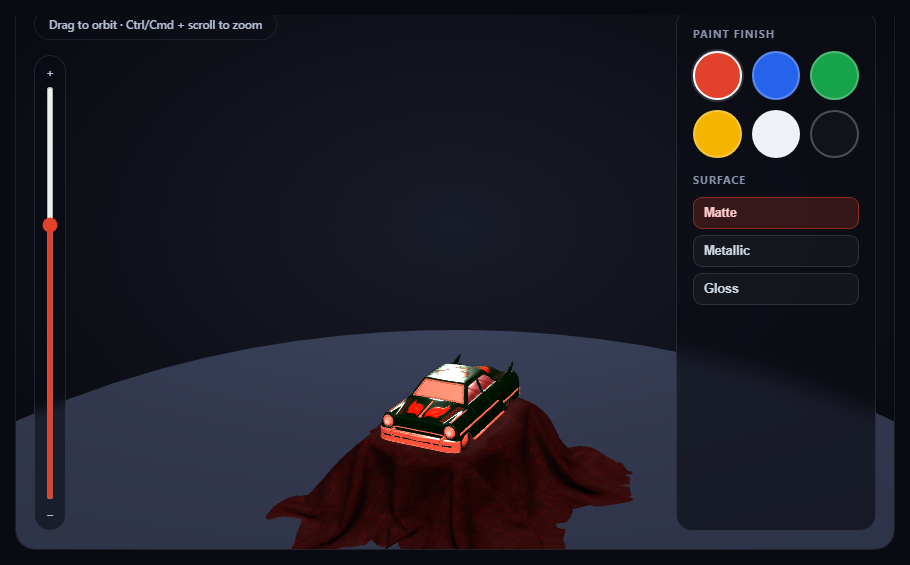The image size is (910, 565).
Task: Switch surface to Metallic
Action: tap(776, 251)
